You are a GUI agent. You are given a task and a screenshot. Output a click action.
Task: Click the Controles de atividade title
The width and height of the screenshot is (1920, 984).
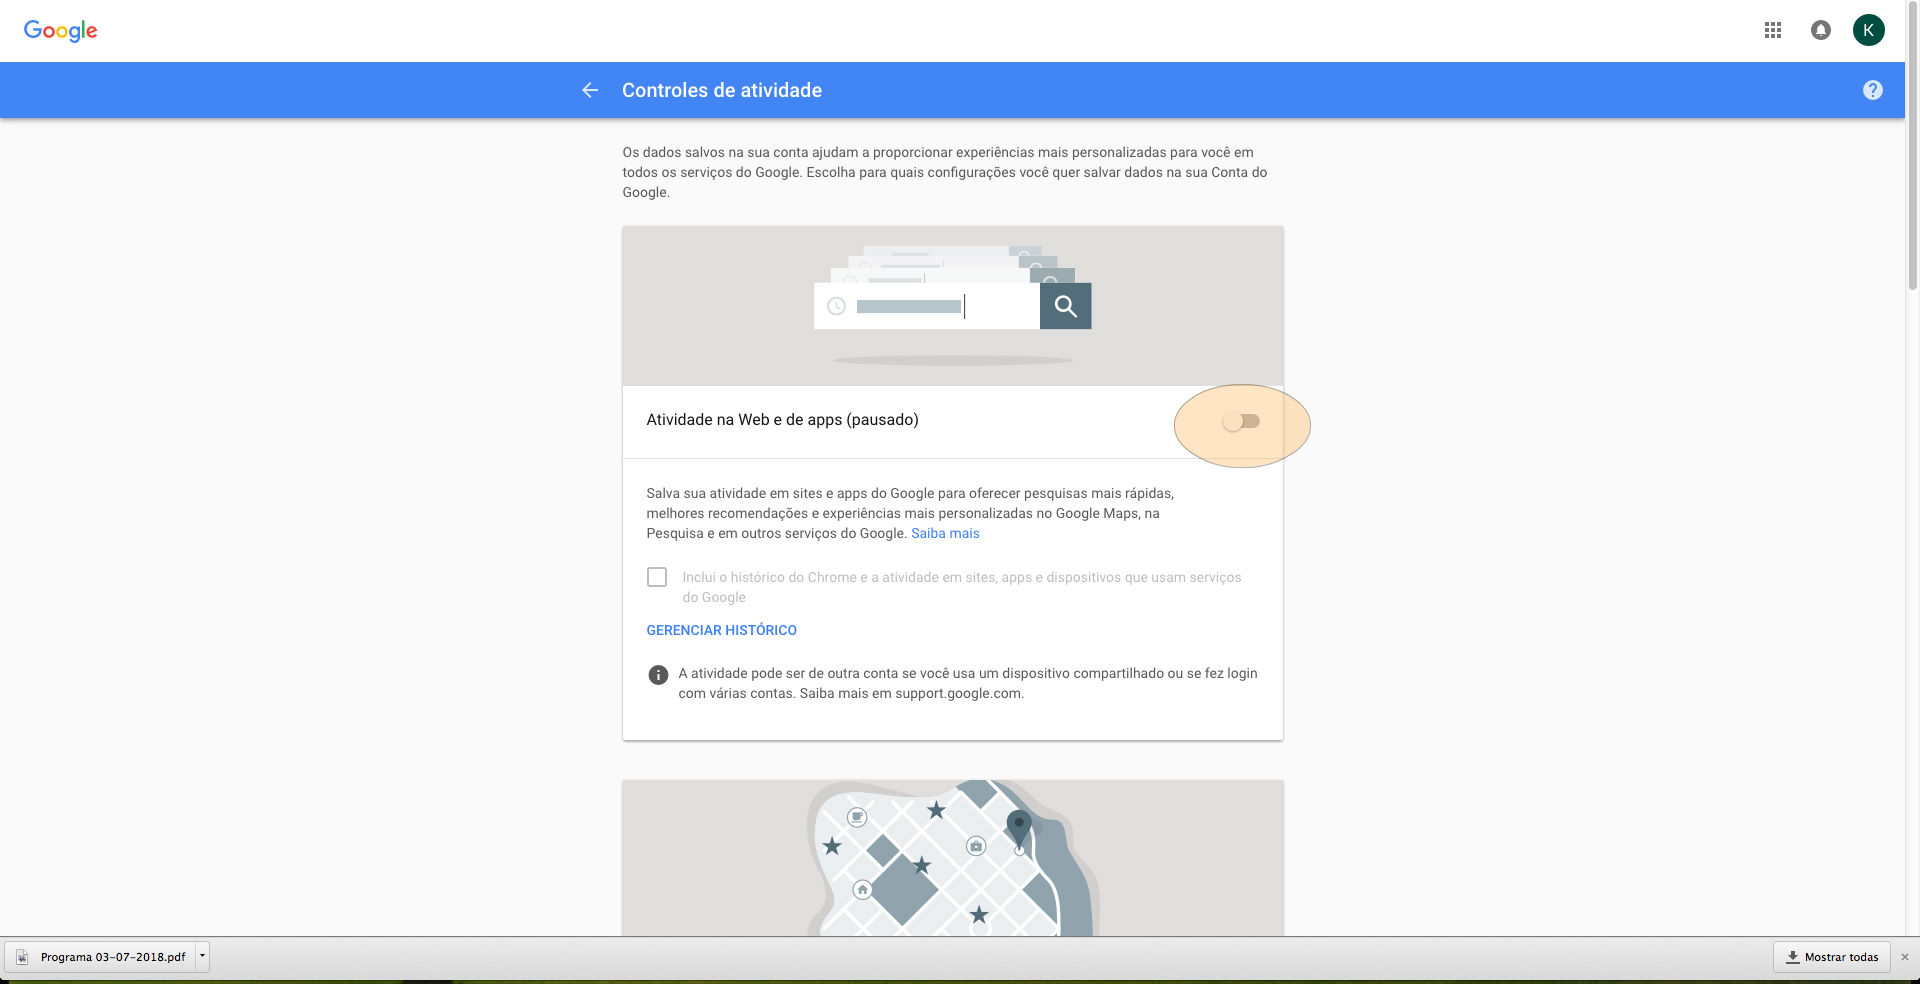point(721,90)
